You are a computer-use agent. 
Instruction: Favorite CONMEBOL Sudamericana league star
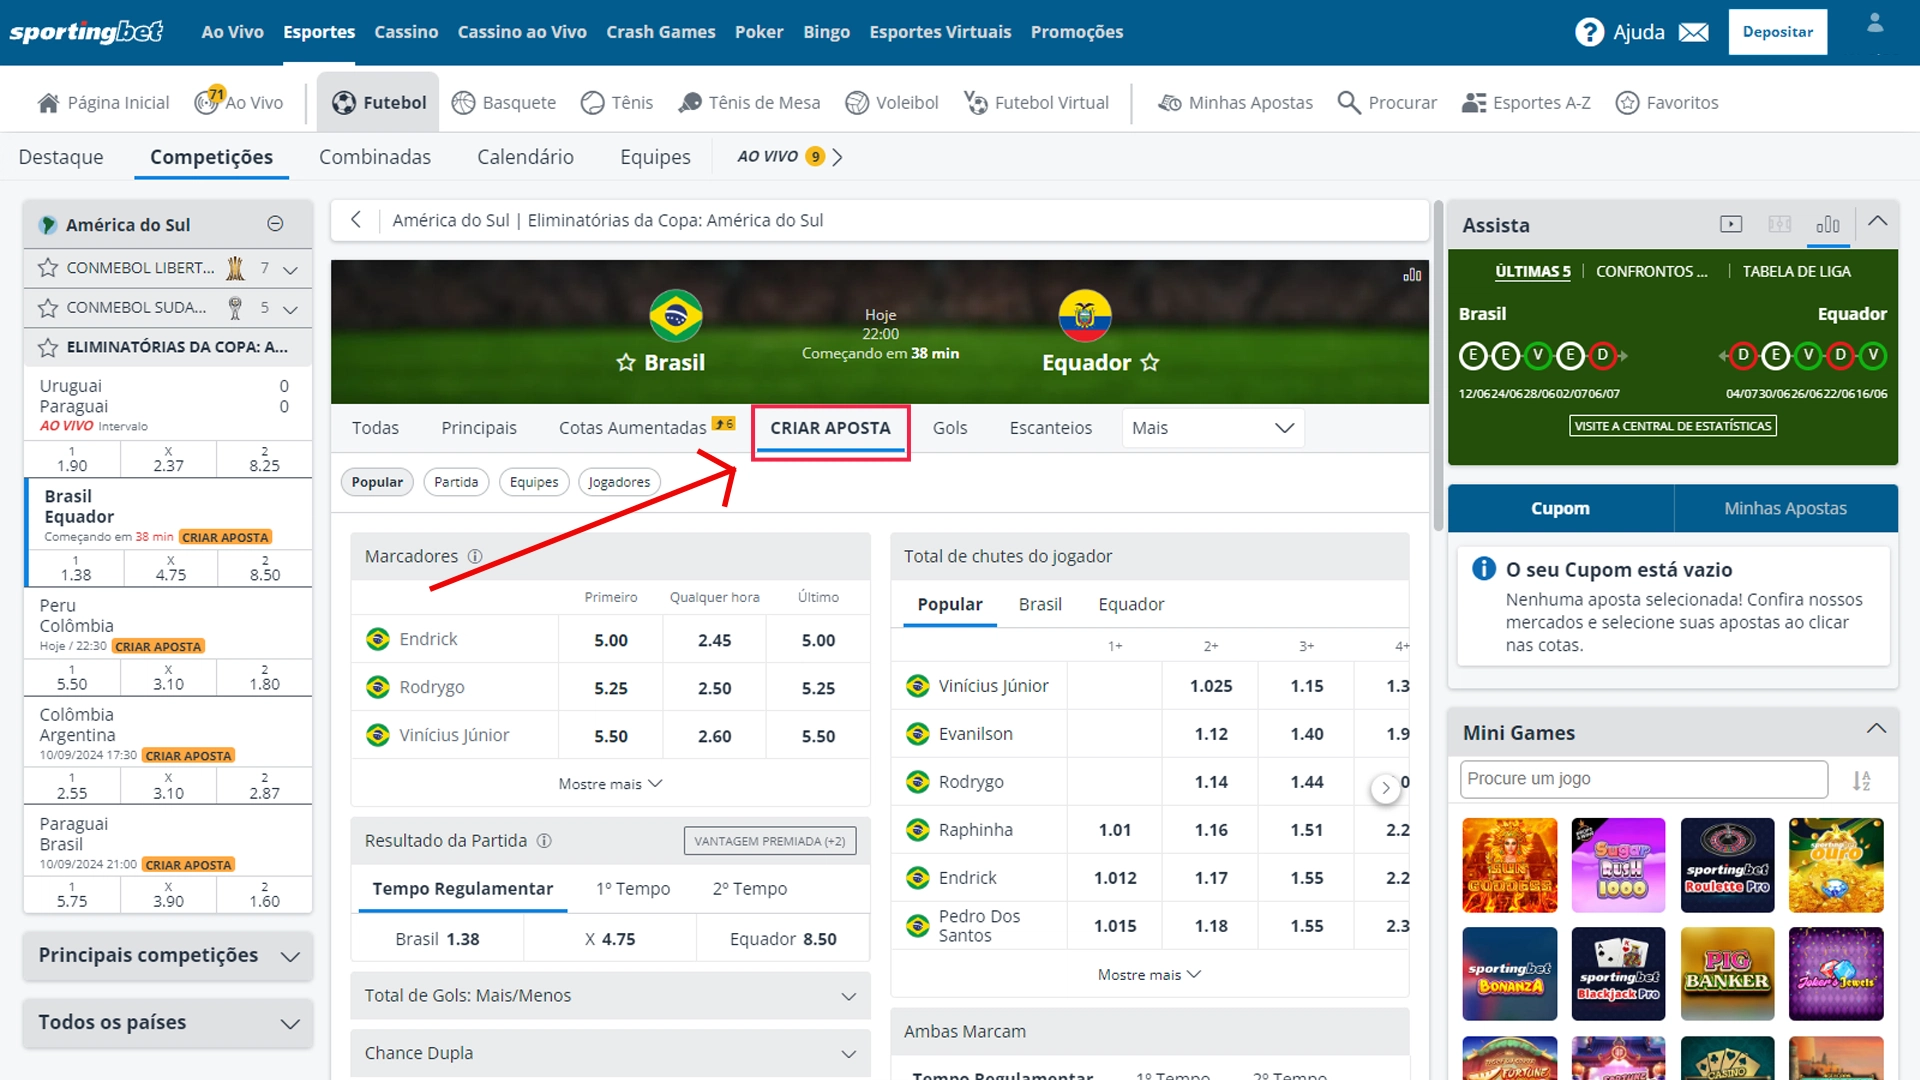[47, 308]
